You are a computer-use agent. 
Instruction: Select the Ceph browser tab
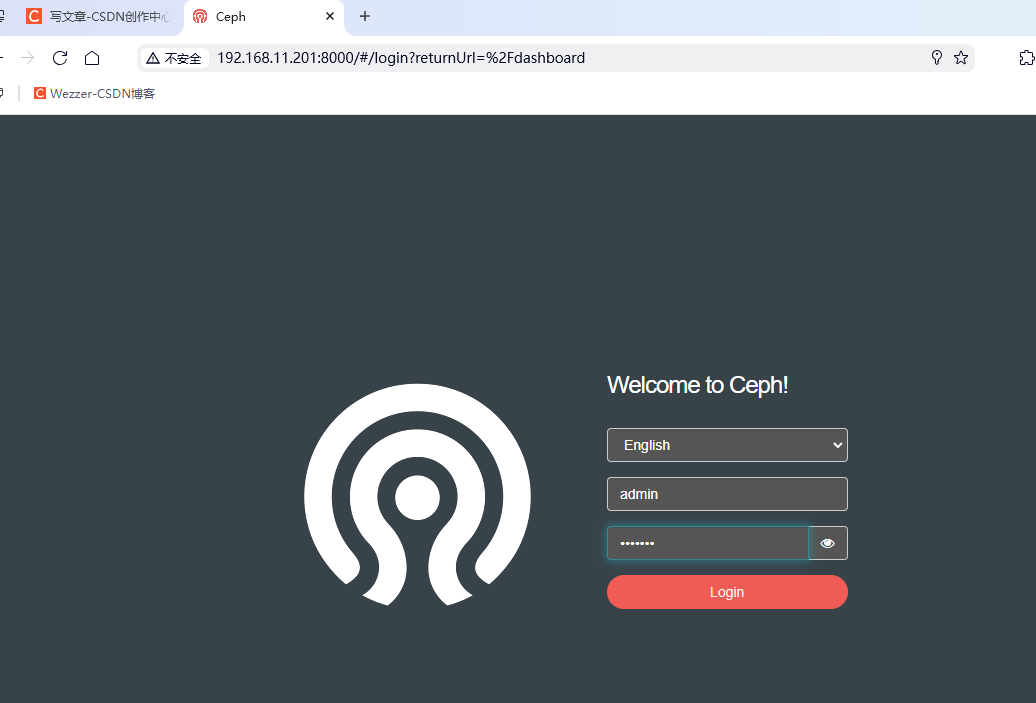tap(264, 17)
